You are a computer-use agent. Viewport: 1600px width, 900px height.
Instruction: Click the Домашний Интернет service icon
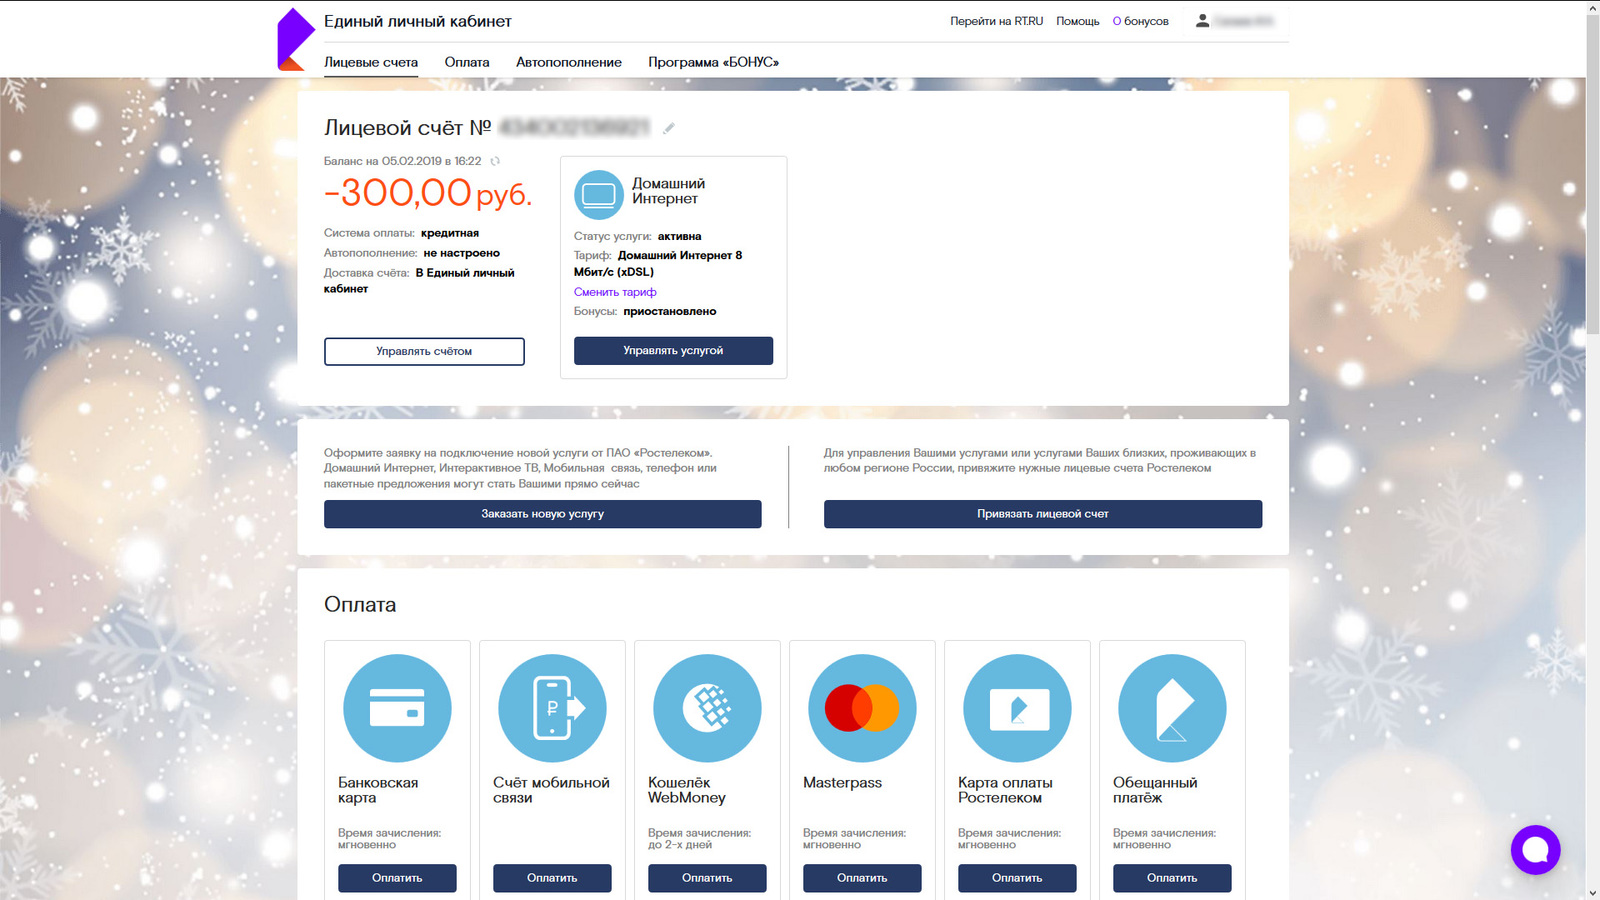pyautogui.click(x=598, y=194)
